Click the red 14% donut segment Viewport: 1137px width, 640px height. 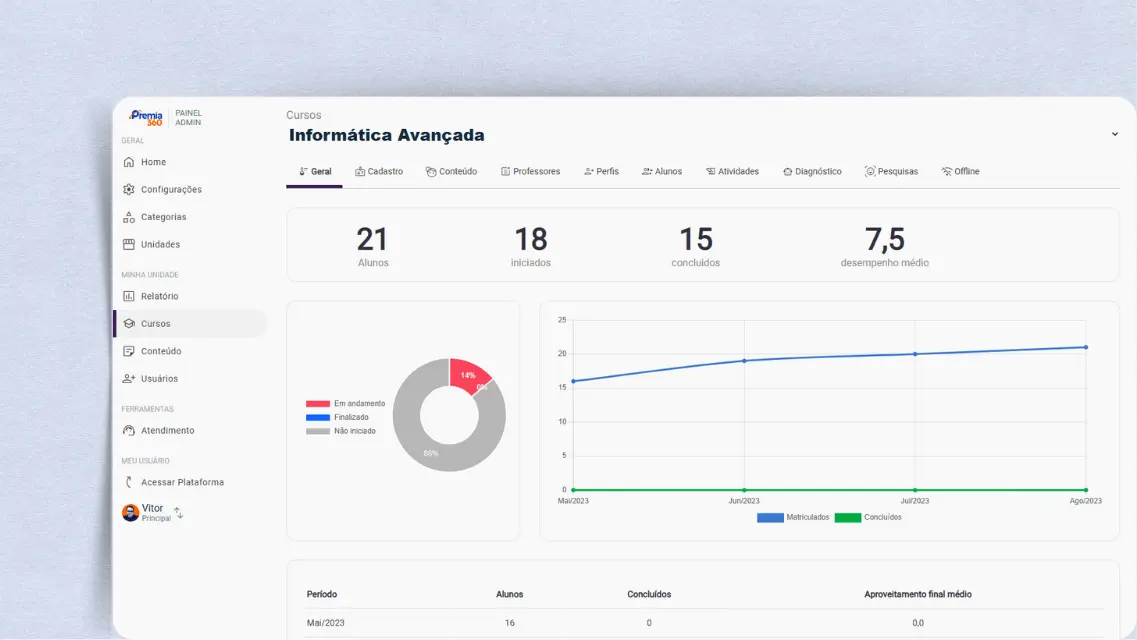tap(466, 373)
